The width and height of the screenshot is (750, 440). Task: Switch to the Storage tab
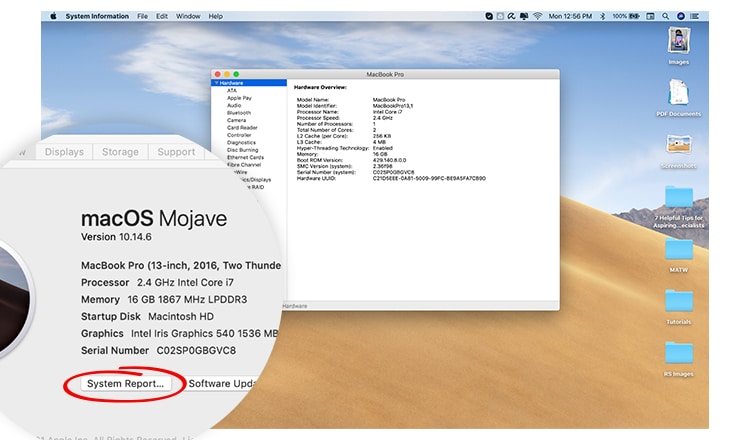[x=120, y=152]
